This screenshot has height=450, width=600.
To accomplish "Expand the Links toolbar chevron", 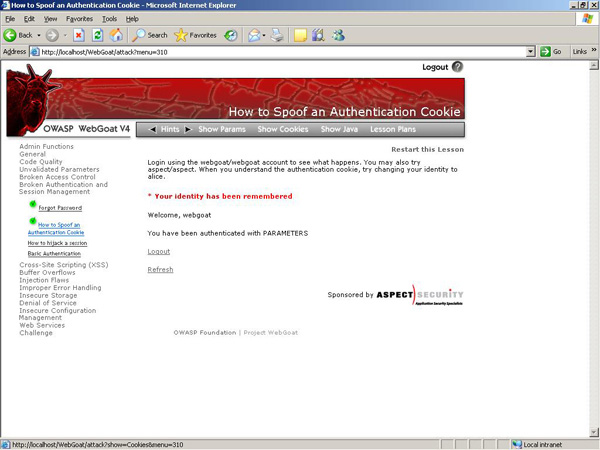I will click(x=593, y=50).
